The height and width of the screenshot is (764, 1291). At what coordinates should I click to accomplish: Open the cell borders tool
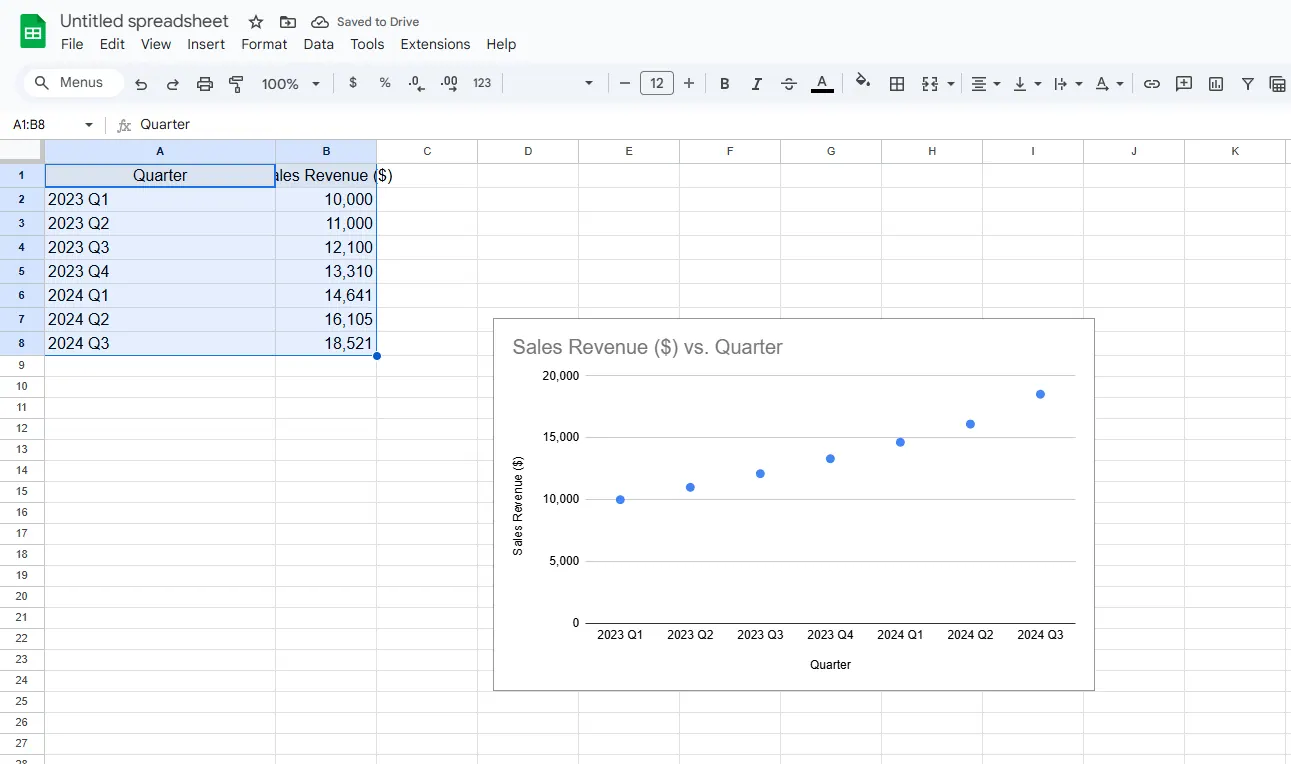tap(897, 84)
